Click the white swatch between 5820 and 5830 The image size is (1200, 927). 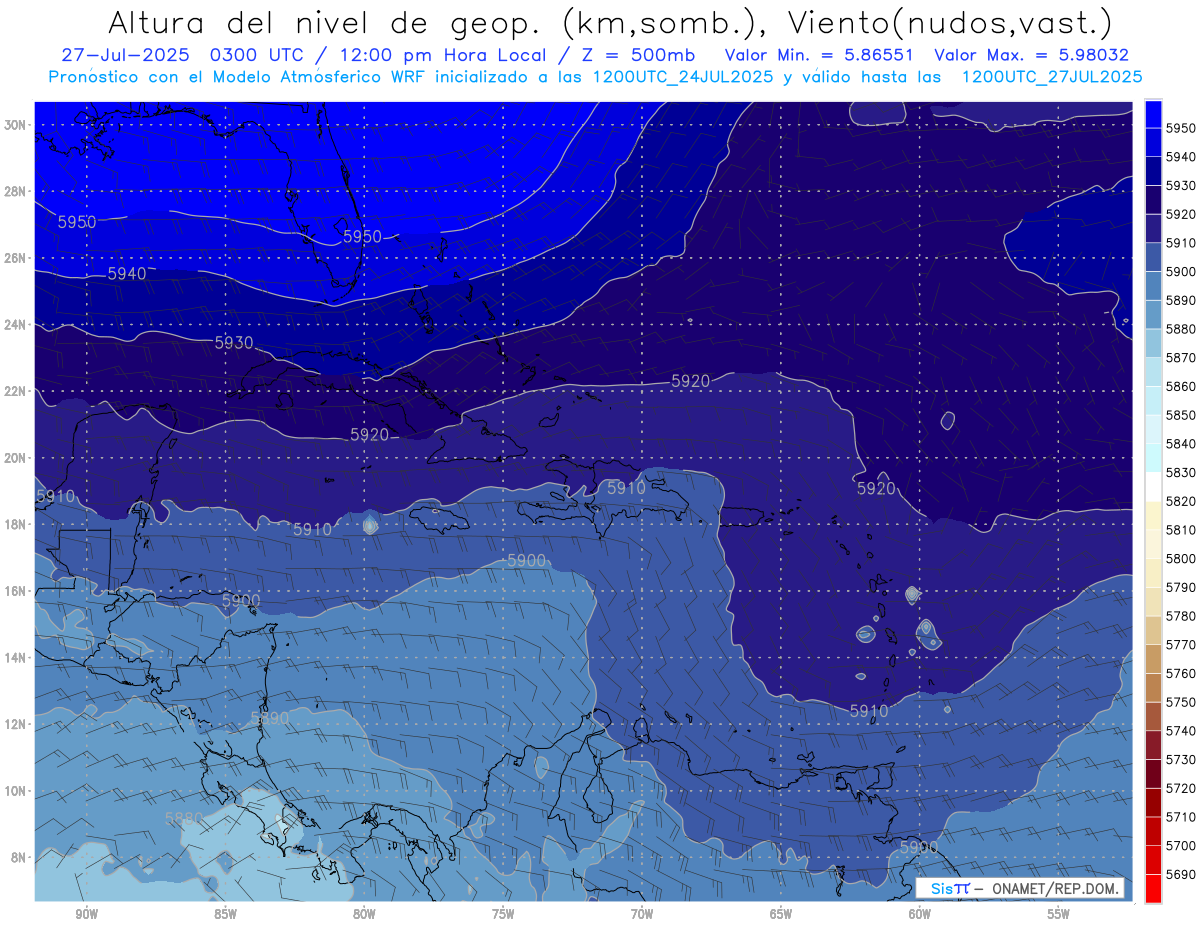click(x=1153, y=487)
